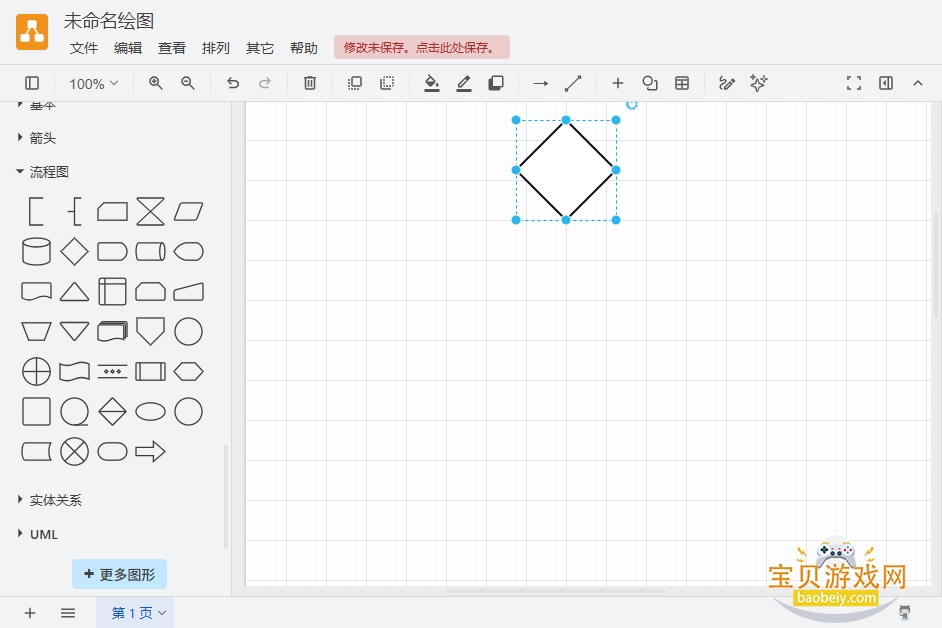Screen dimensions: 942x628
Task: Select the collate hourglass flowchart shape
Action: pyautogui.click(x=150, y=212)
